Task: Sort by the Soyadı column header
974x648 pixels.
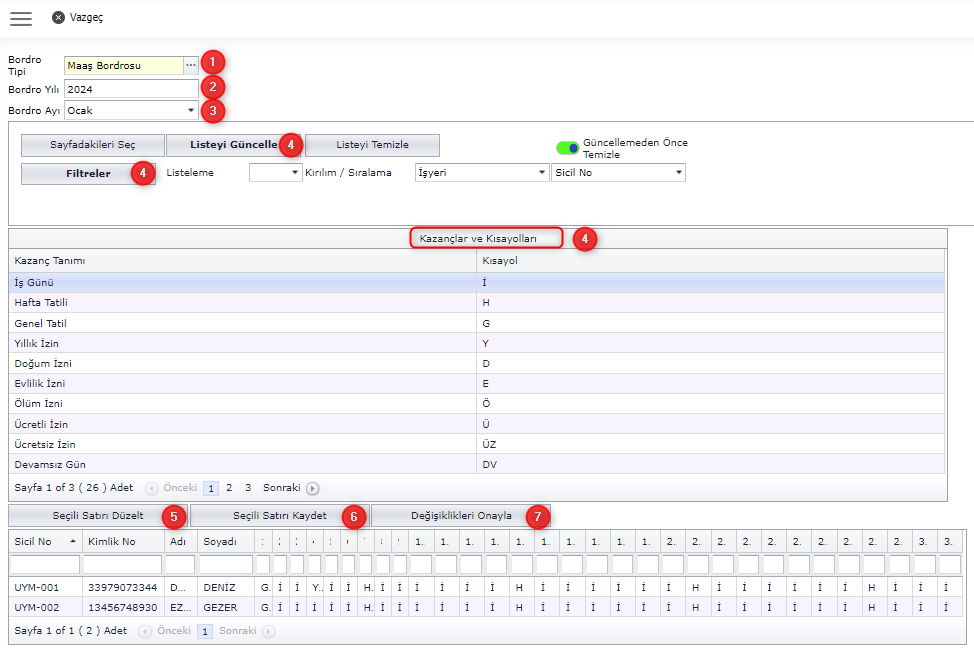Action: pyautogui.click(x=226, y=542)
